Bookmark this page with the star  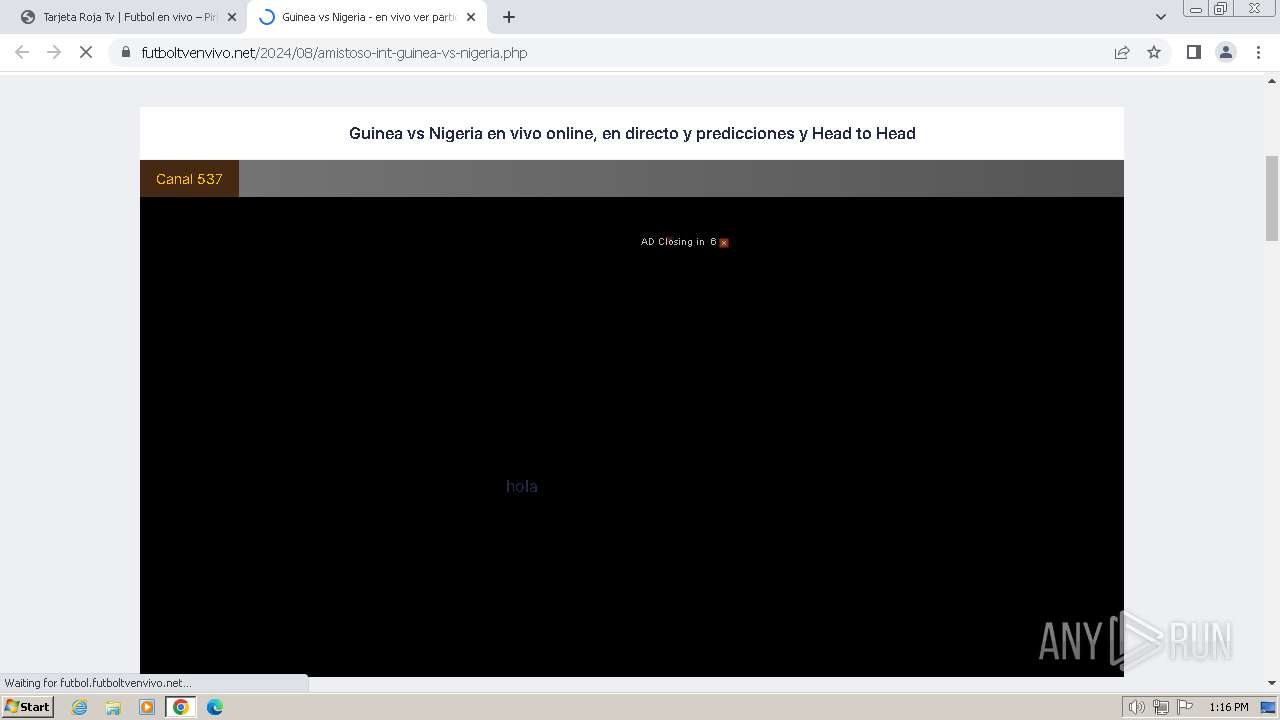pos(1154,52)
